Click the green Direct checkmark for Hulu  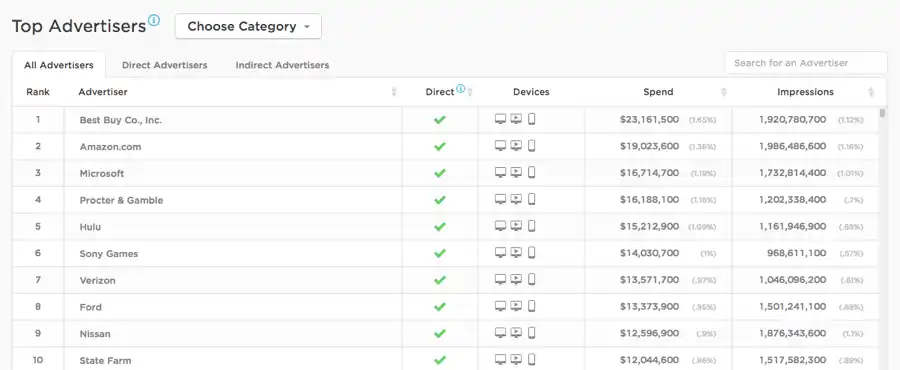tap(440, 227)
